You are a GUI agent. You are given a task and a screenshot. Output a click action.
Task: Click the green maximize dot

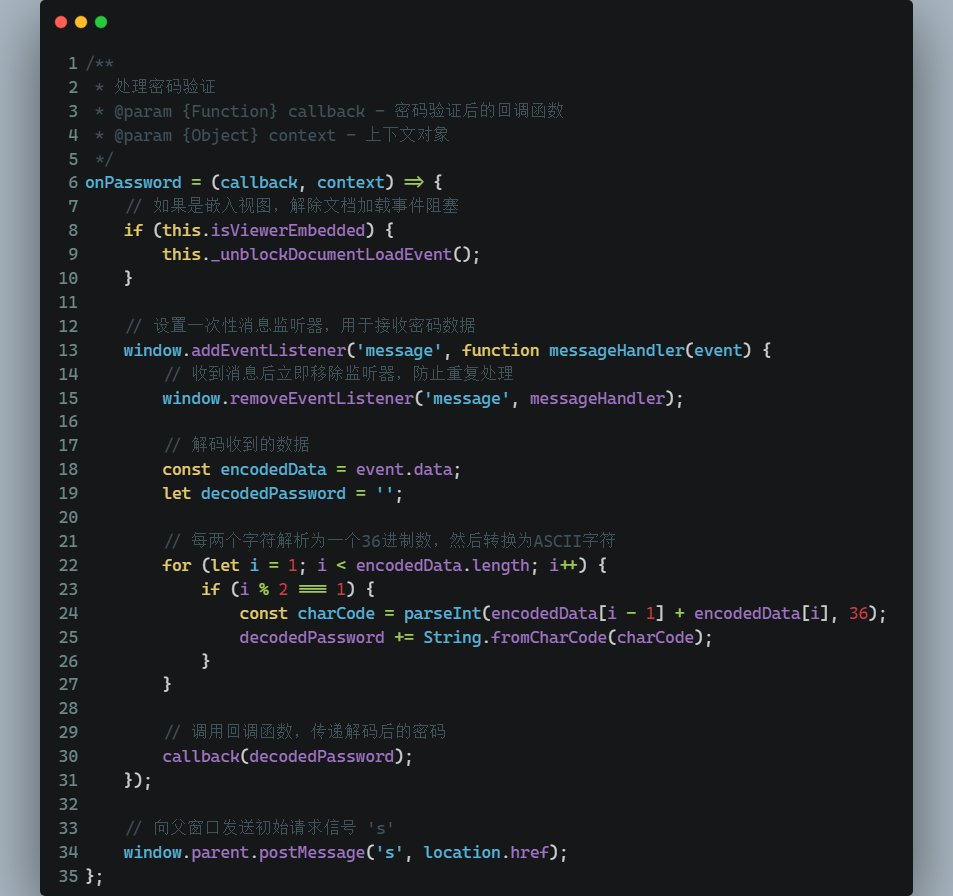pos(101,22)
